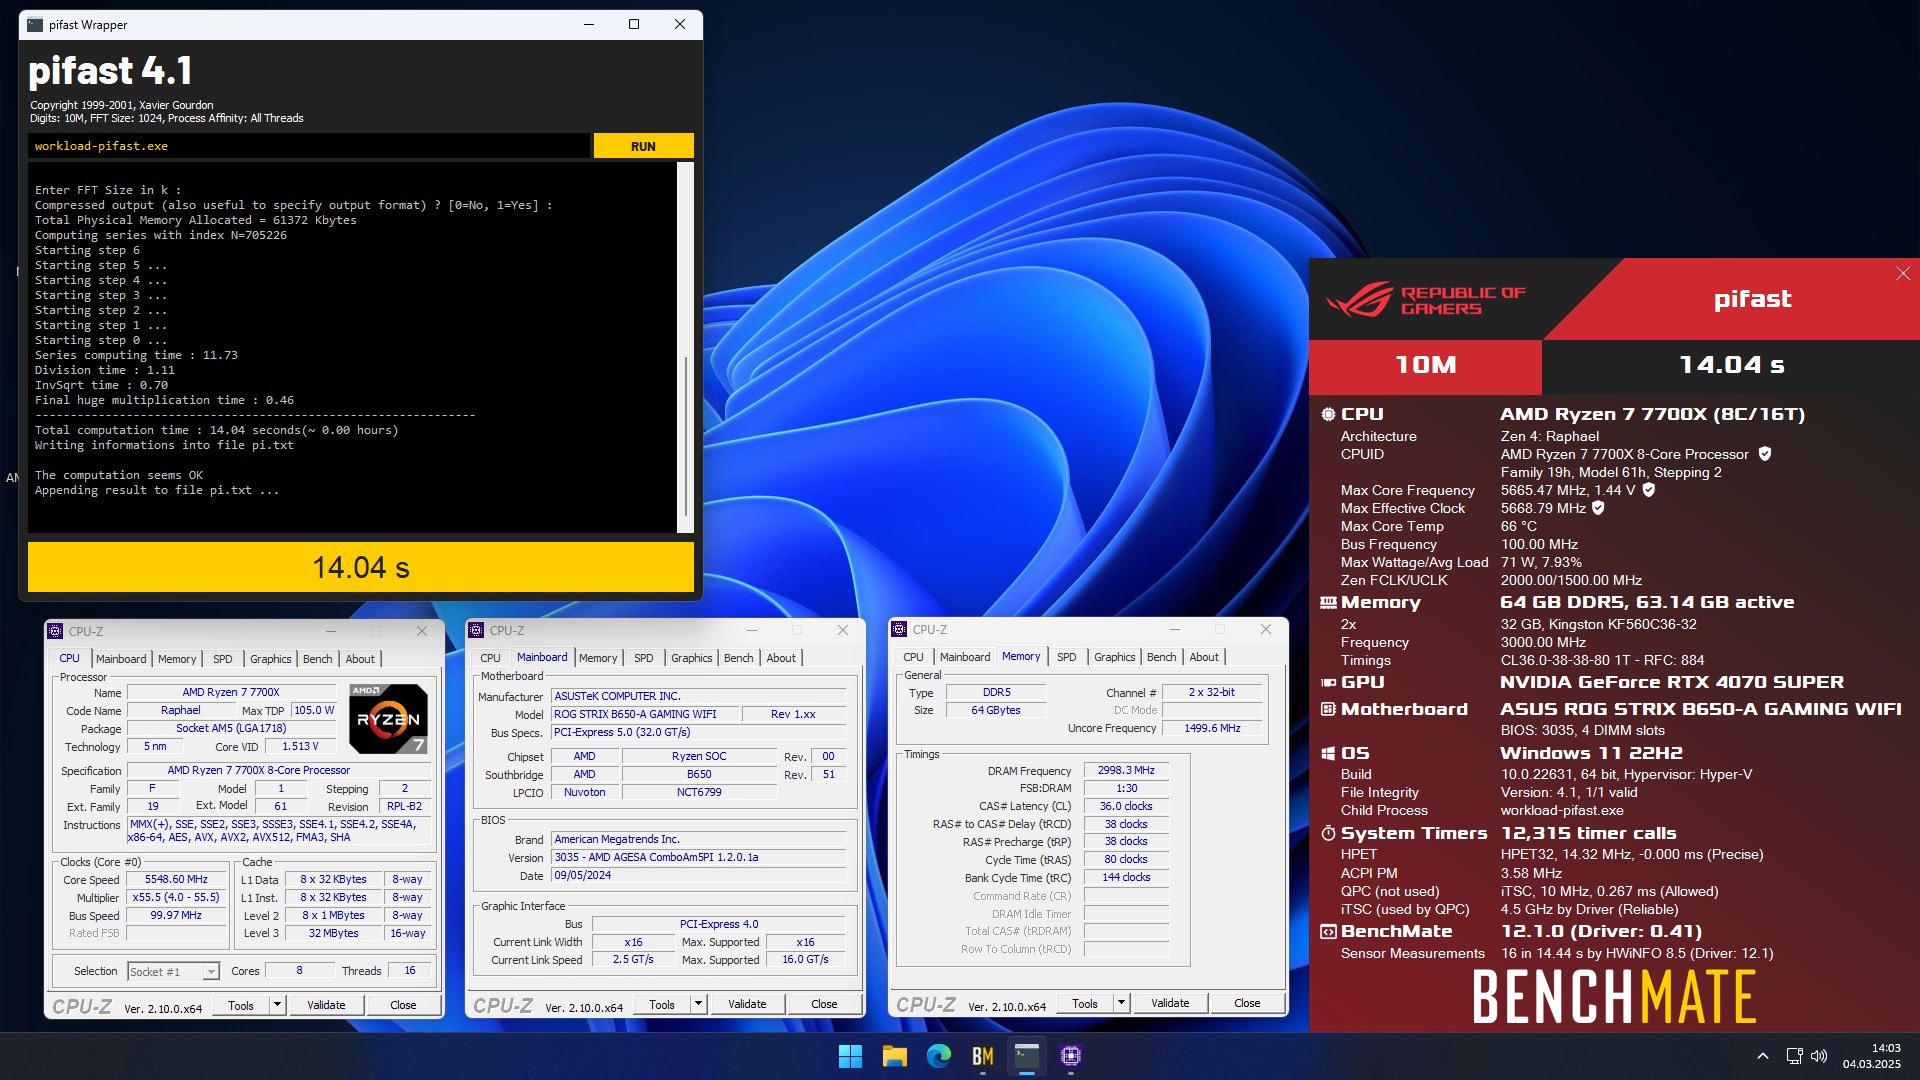Image resolution: width=1920 pixels, height=1080 pixels.
Task: Click the BenchMate section icon
Action: (1328, 931)
